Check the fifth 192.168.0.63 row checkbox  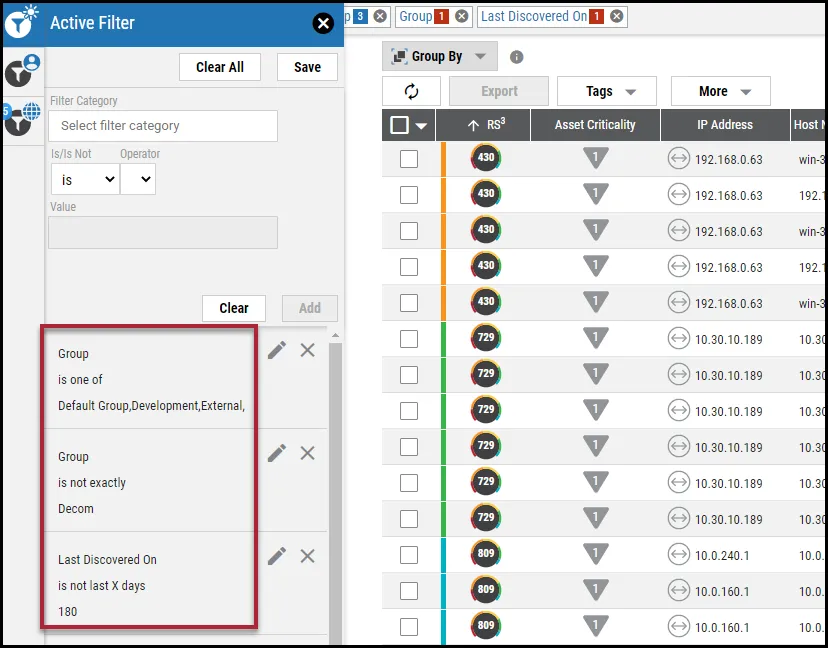(x=409, y=303)
